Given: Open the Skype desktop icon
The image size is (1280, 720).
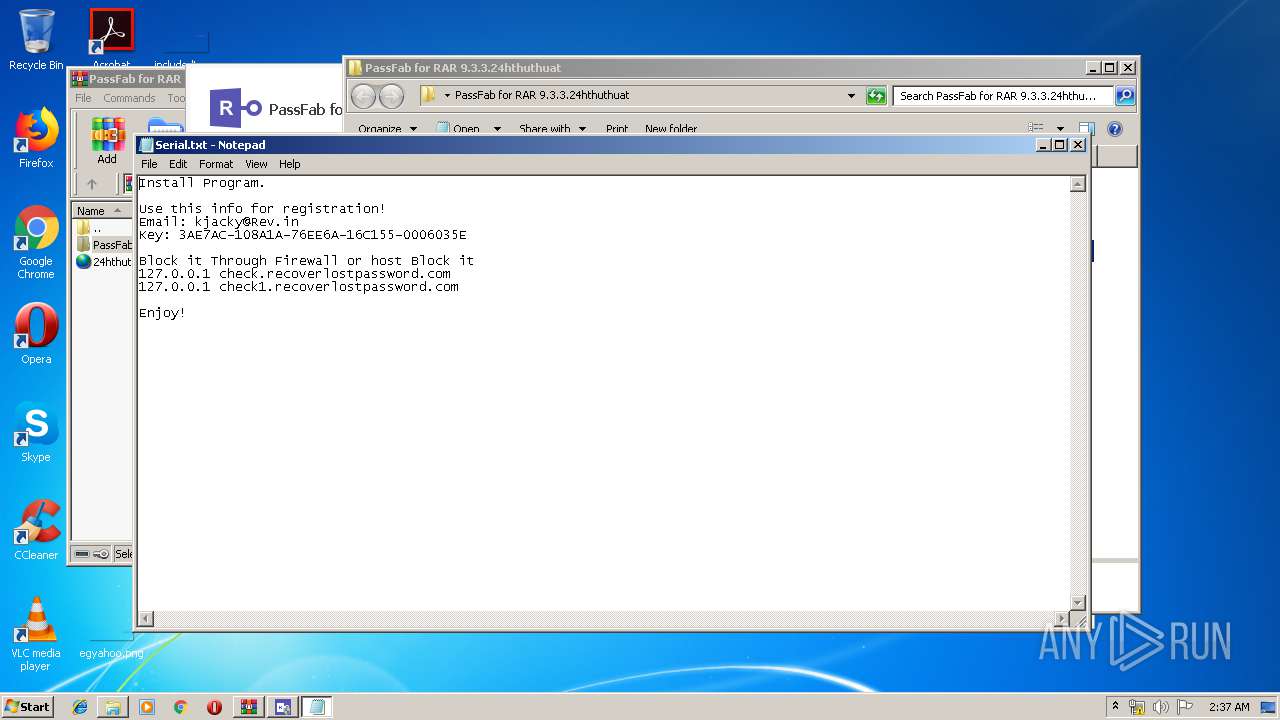Looking at the screenshot, I should coord(36,432).
